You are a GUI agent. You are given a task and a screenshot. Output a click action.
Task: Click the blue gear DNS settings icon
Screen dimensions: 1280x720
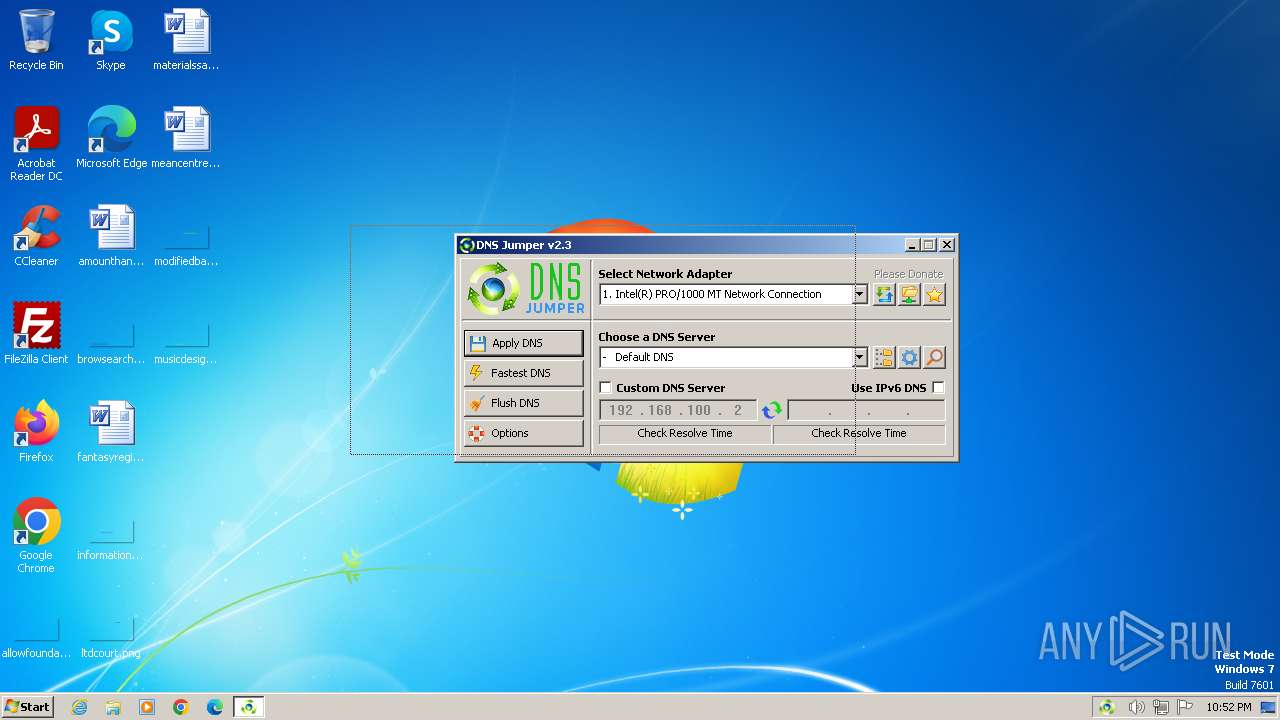click(909, 357)
